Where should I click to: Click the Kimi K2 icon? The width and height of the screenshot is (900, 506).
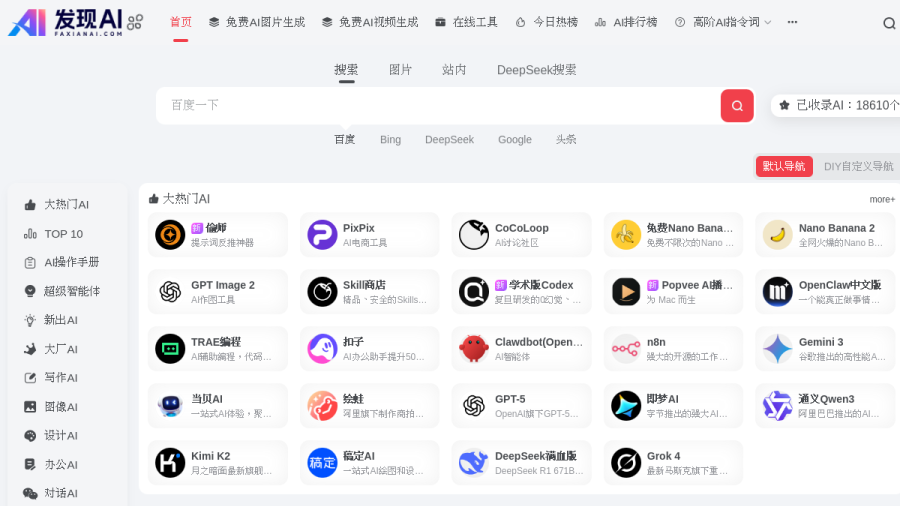click(x=170, y=462)
